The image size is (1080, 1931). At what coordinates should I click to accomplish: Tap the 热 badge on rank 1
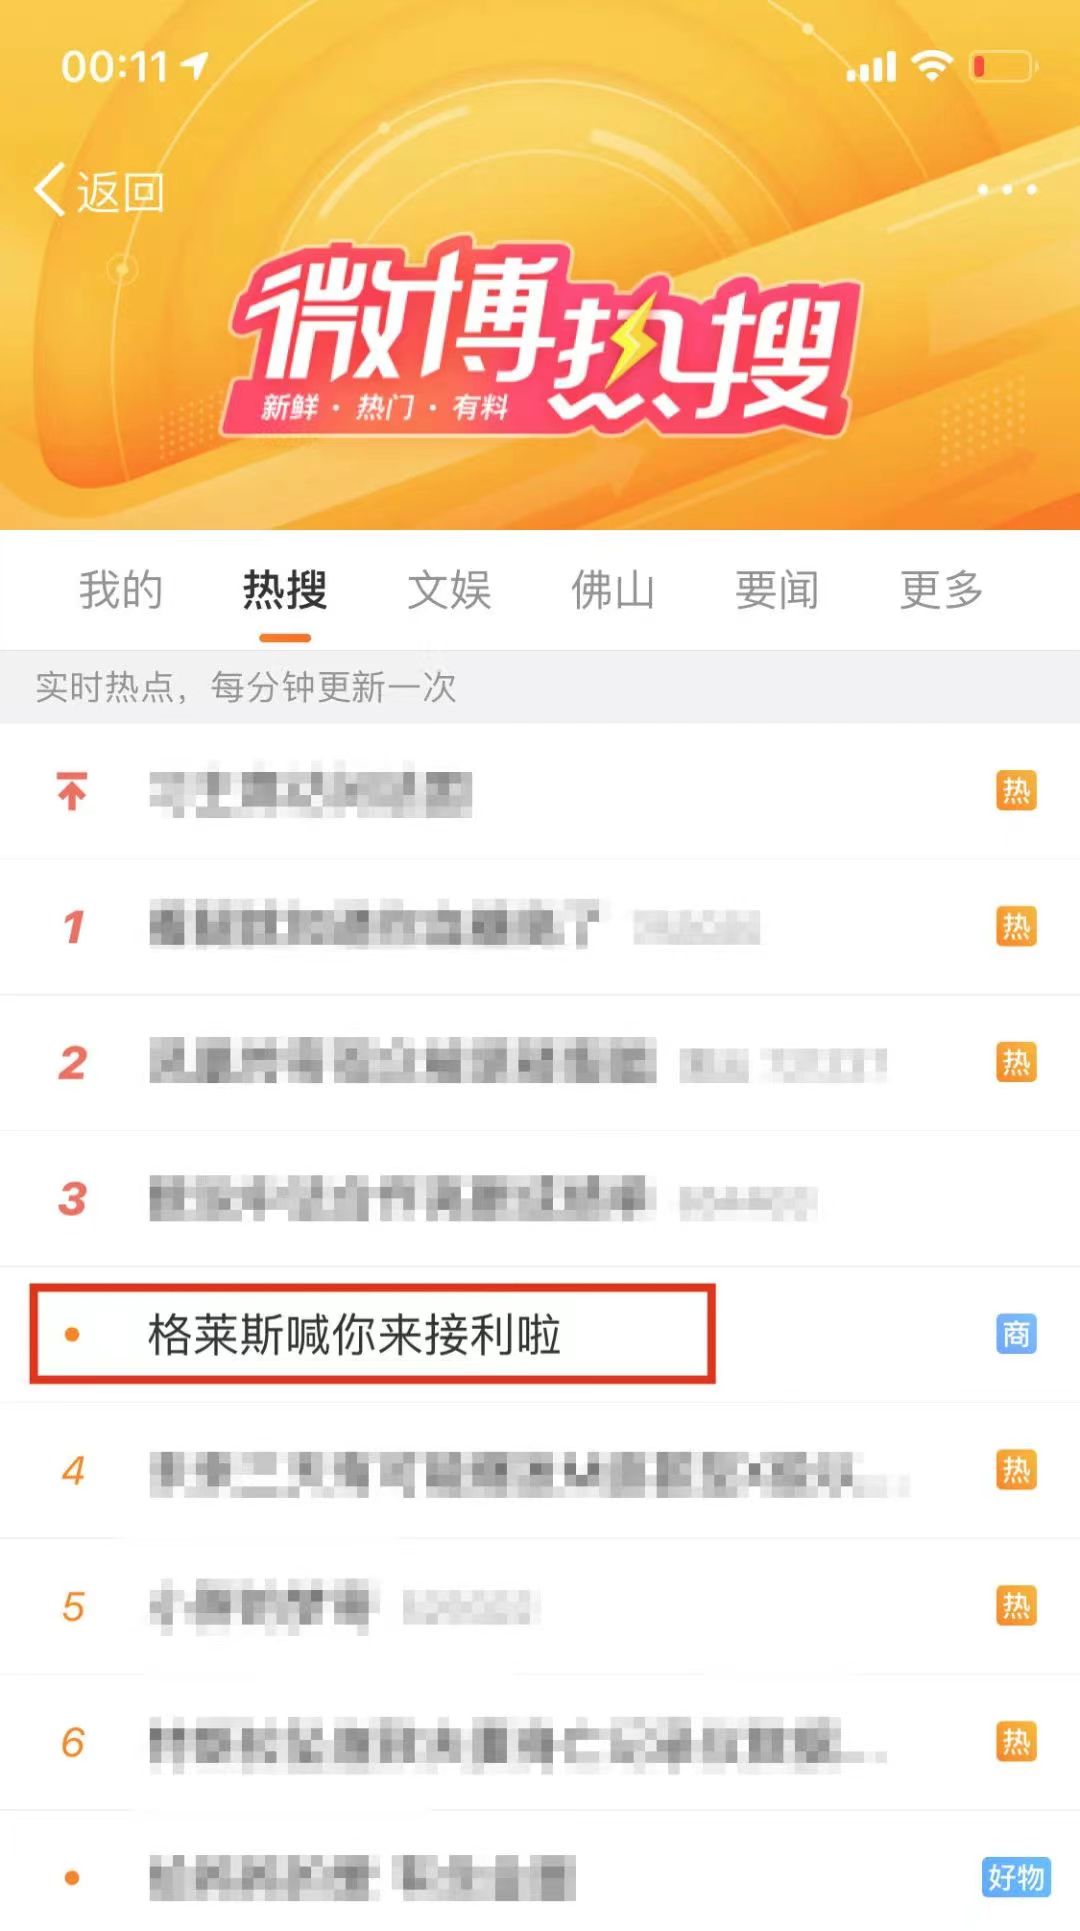click(x=1016, y=926)
